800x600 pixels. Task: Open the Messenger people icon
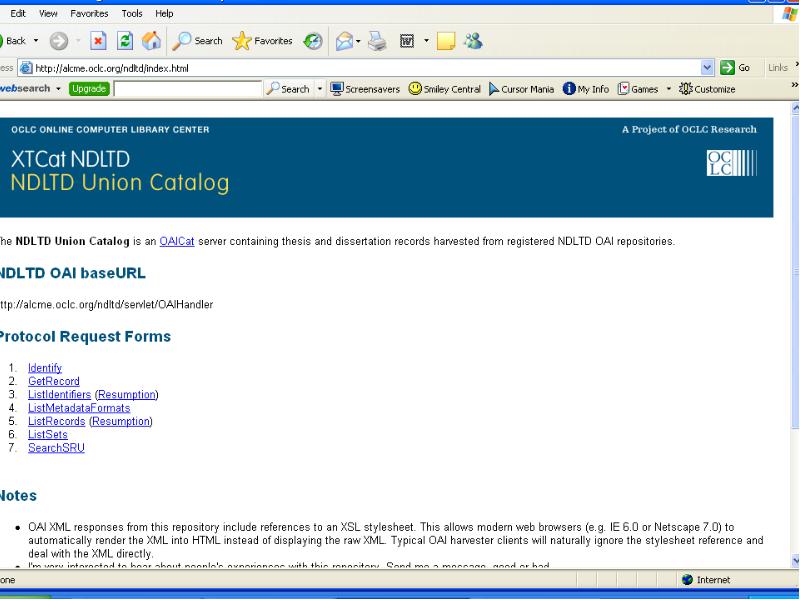tap(473, 41)
